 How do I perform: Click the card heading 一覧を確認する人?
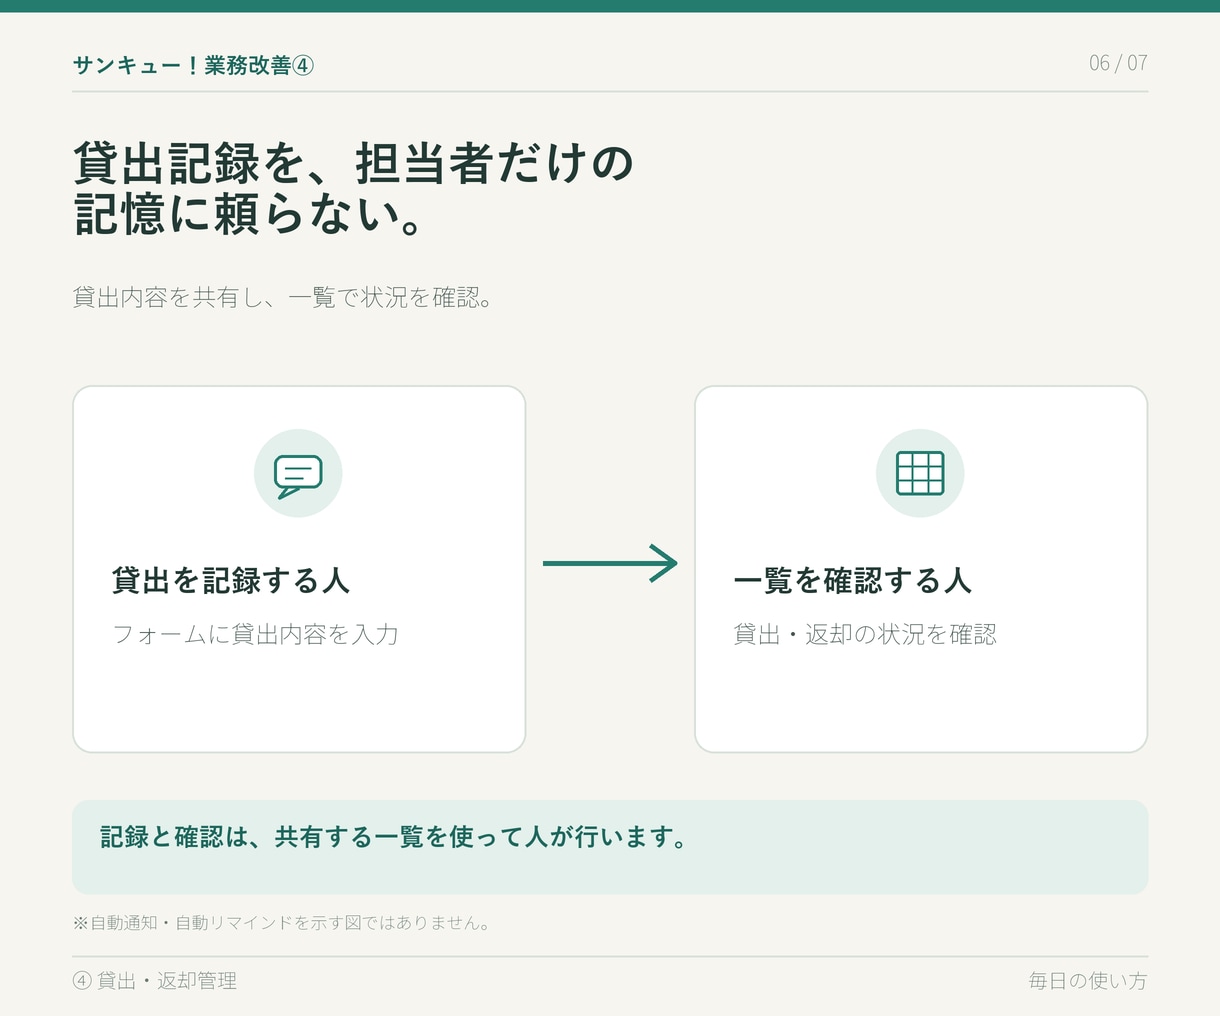click(853, 580)
